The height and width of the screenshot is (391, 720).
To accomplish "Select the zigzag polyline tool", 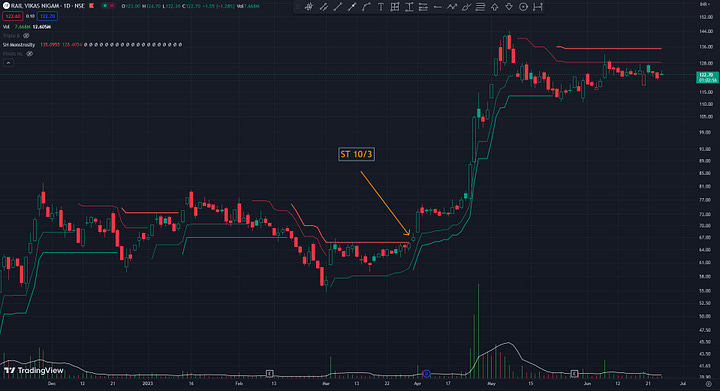I will click(x=452, y=7).
